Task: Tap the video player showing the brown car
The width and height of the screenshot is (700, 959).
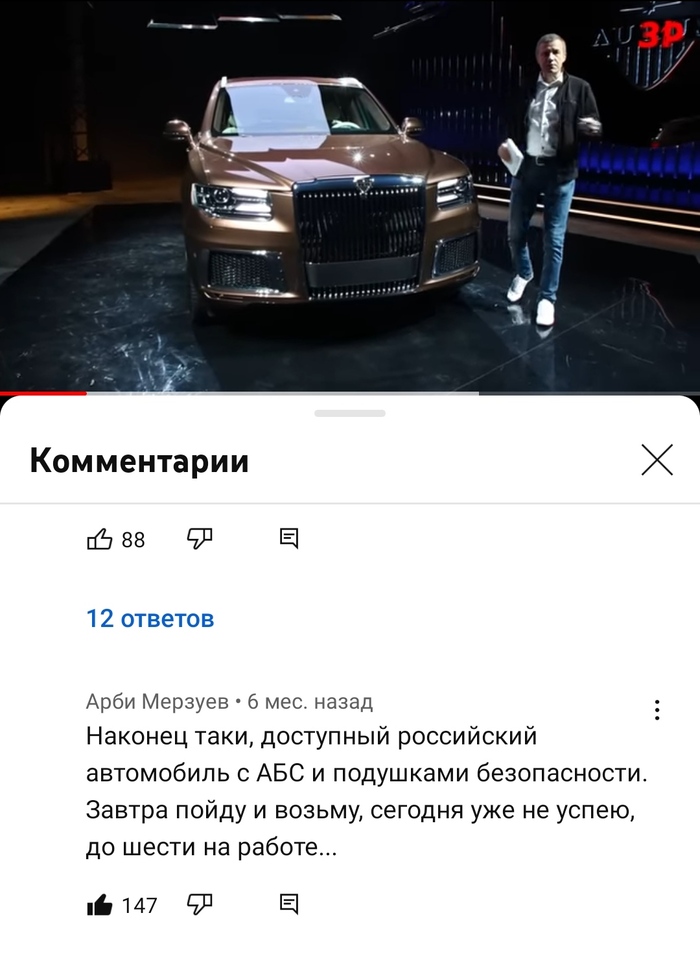Action: pyautogui.click(x=350, y=196)
